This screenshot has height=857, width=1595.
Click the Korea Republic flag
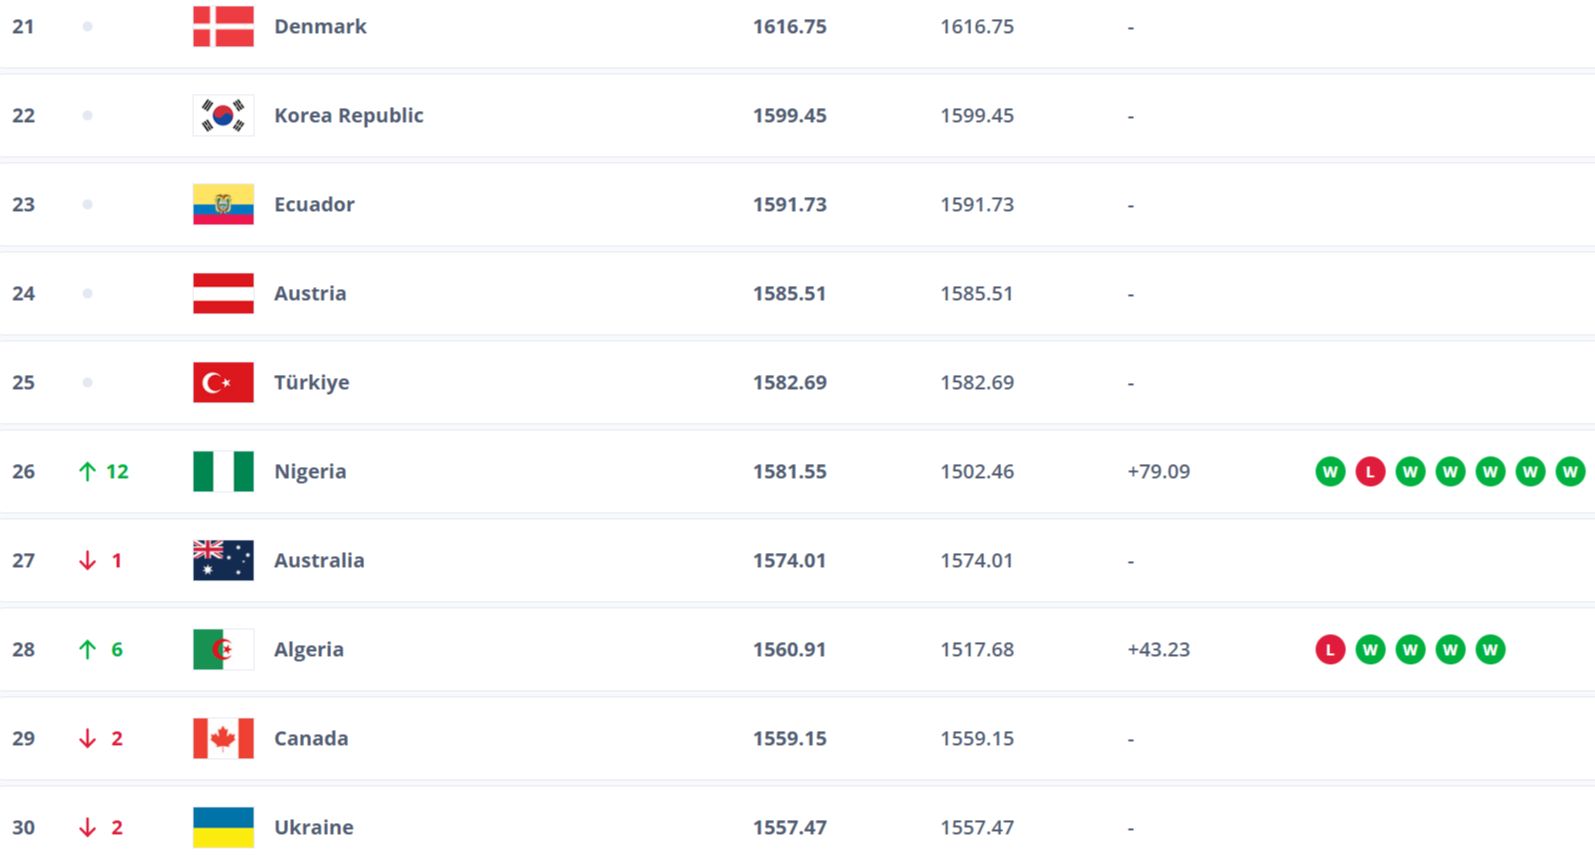[x=223, y=116]
